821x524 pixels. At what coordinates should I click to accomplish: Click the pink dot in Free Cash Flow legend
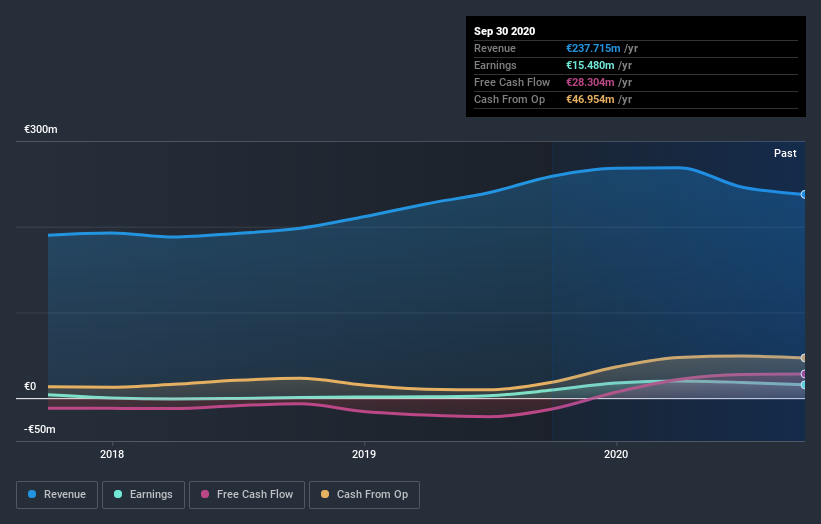point(205,494)
